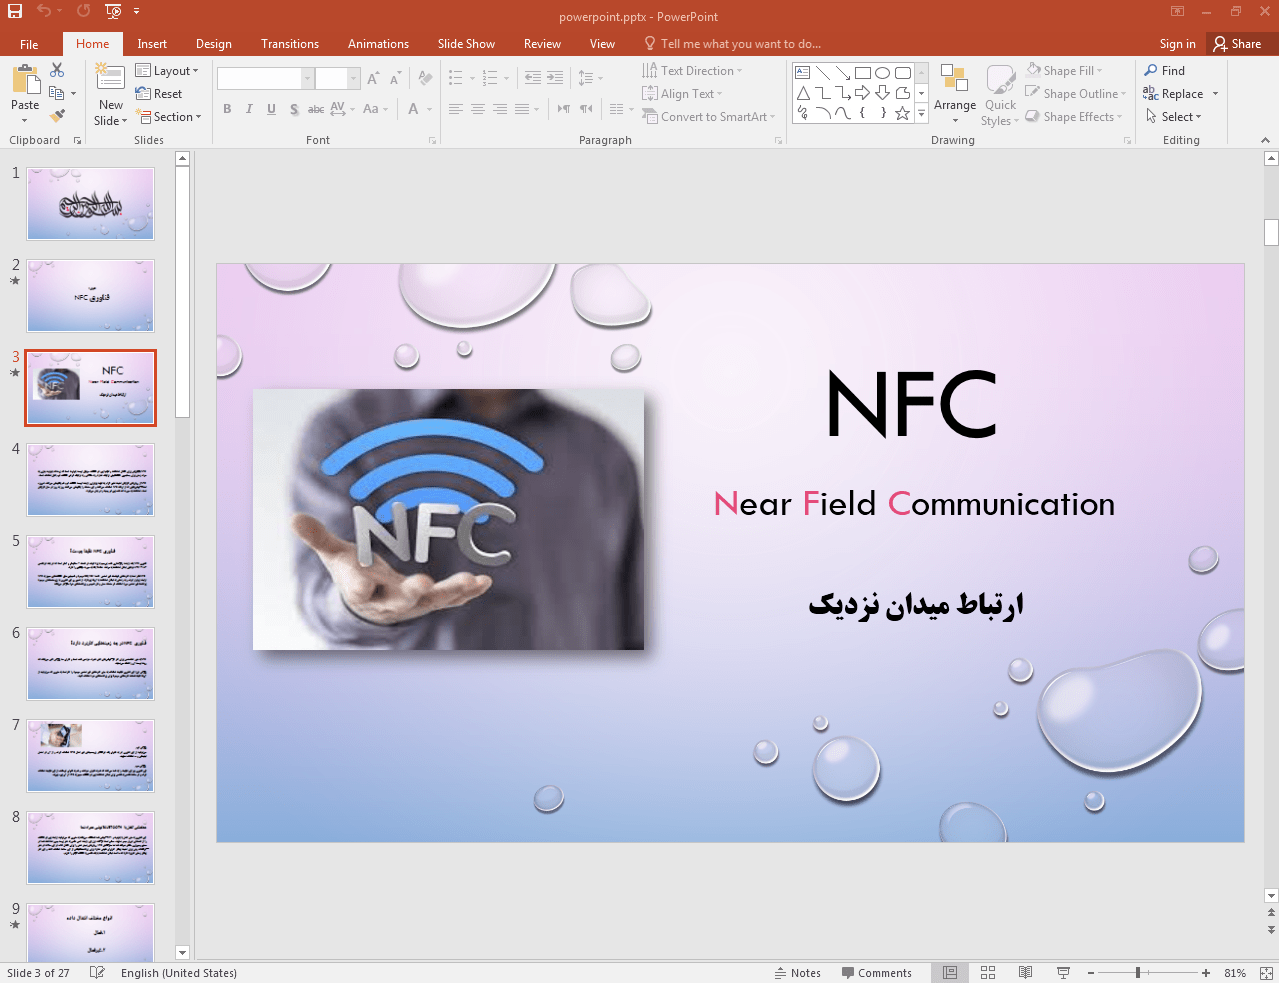Switch to the Design ribbon tab
This screenshot has height=983, width=1279.
[213, 44]
